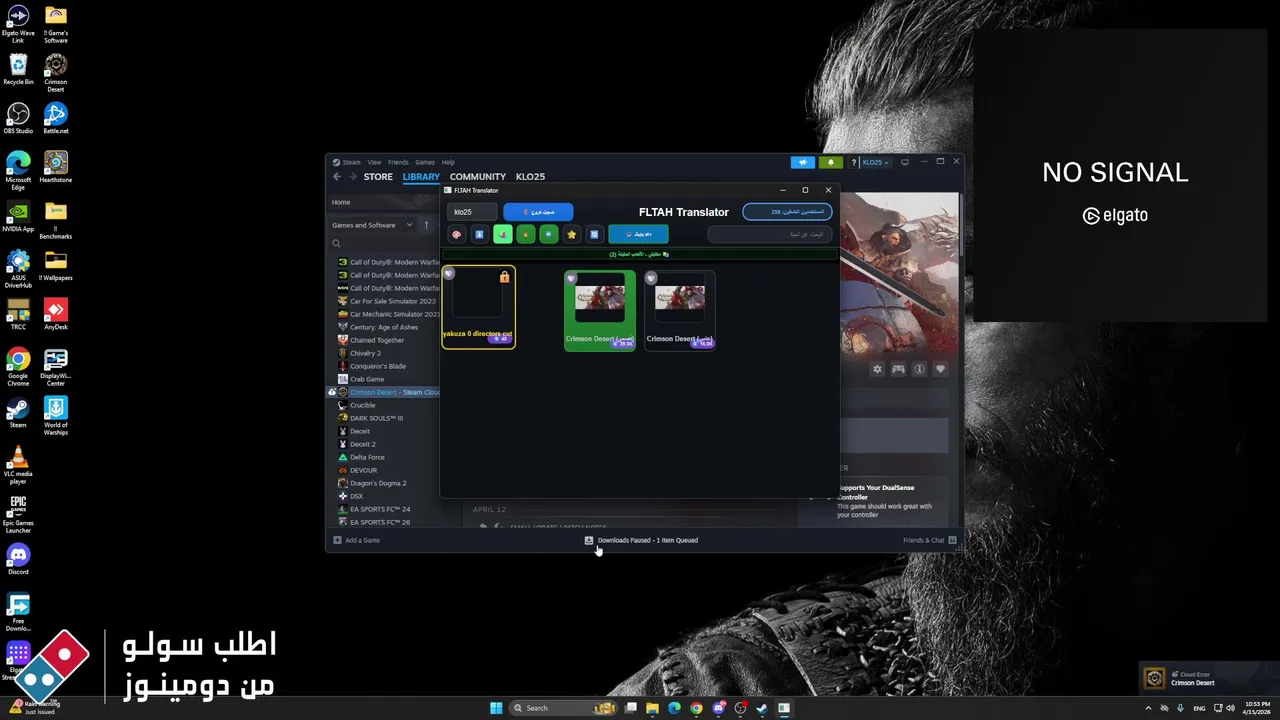Go back with Steam's left arrow
Viewport: 1280px width, 720px height.
click(x=337, y=177)
